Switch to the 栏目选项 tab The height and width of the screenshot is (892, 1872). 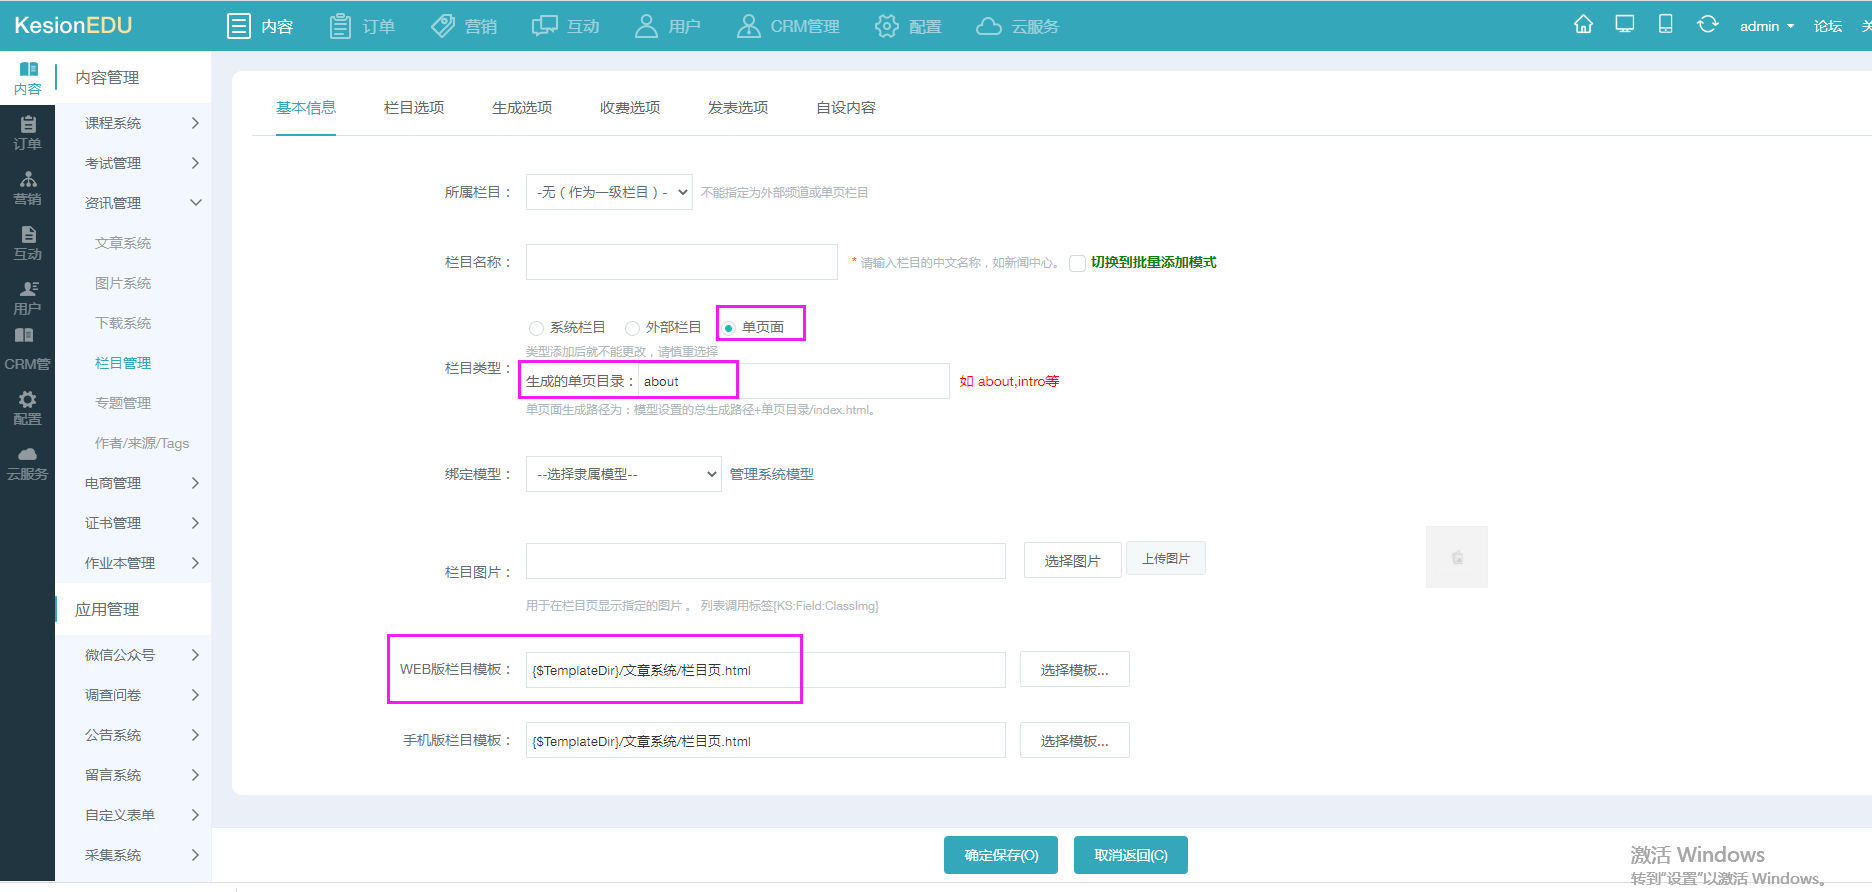tap(414, 107)
